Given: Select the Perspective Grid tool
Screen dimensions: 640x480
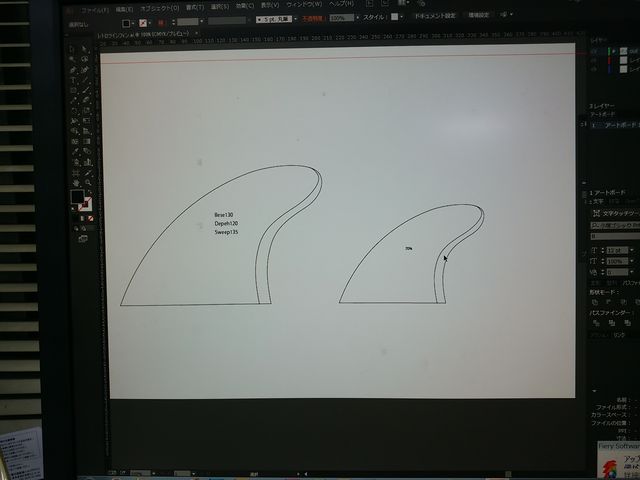Looking at the screenshot, I should pos(87,131).
